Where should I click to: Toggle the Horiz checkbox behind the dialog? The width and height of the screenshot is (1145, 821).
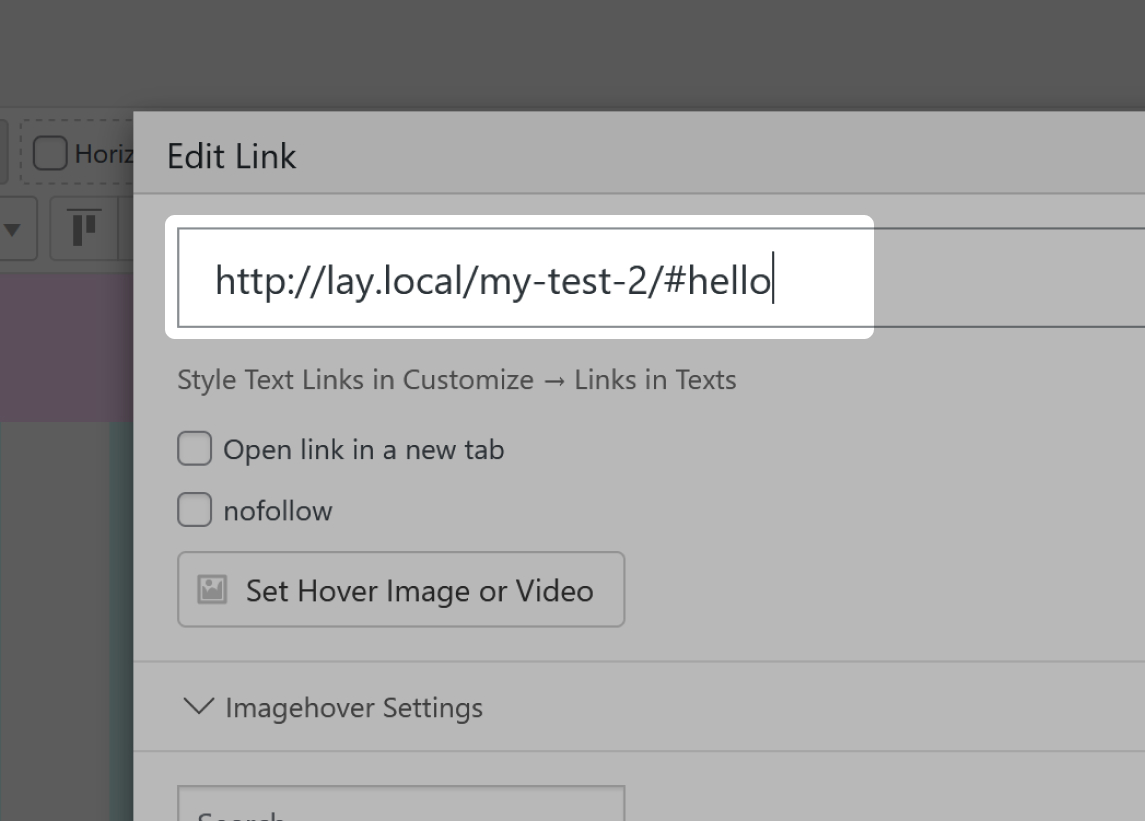(x=50, y=154)
